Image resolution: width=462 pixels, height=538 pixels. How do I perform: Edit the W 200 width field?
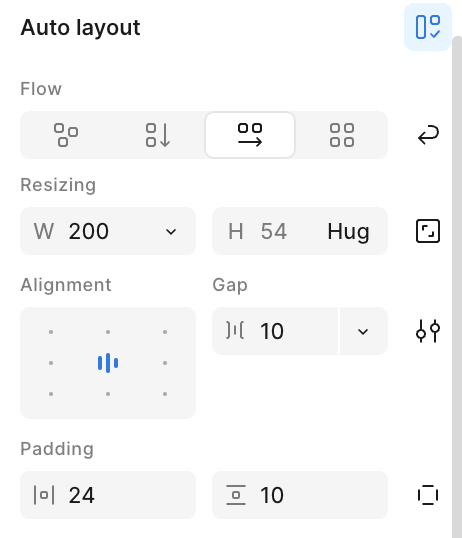pyautogui.click(x=108, y=231)
